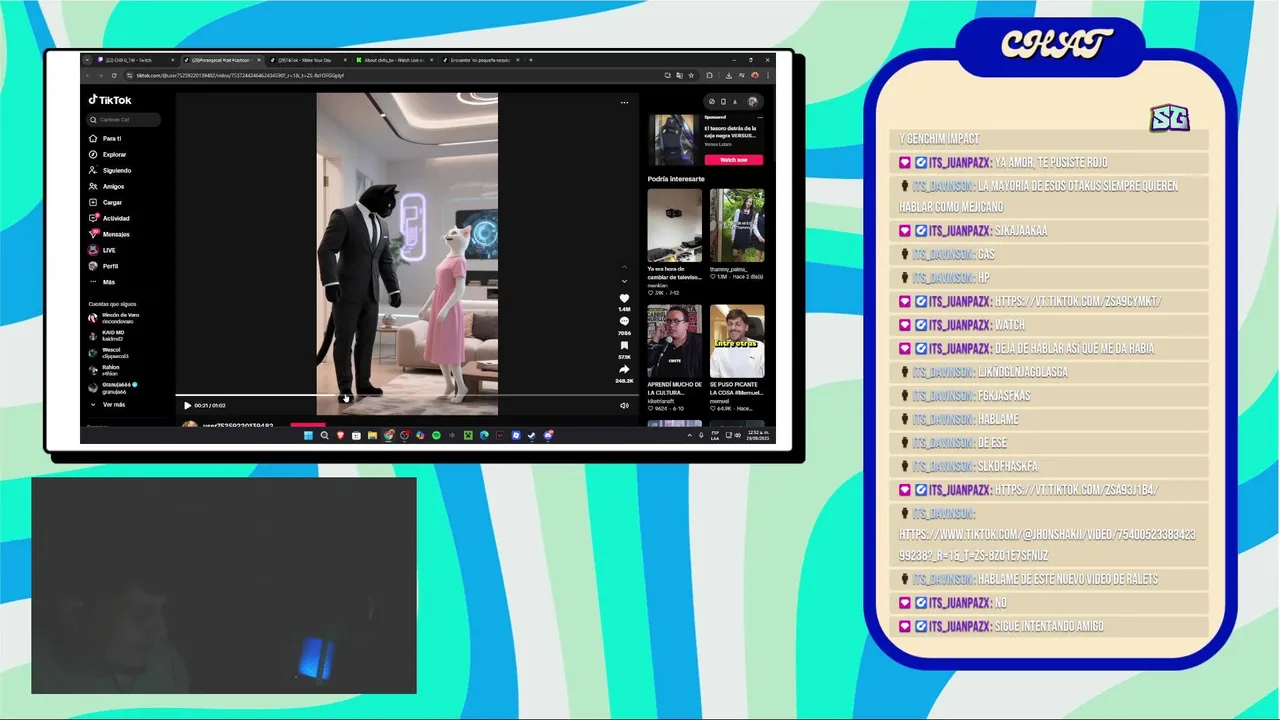
Task: Open browser extensions puzzle icon
Action: pyautogui.click(x=710, y=75)
